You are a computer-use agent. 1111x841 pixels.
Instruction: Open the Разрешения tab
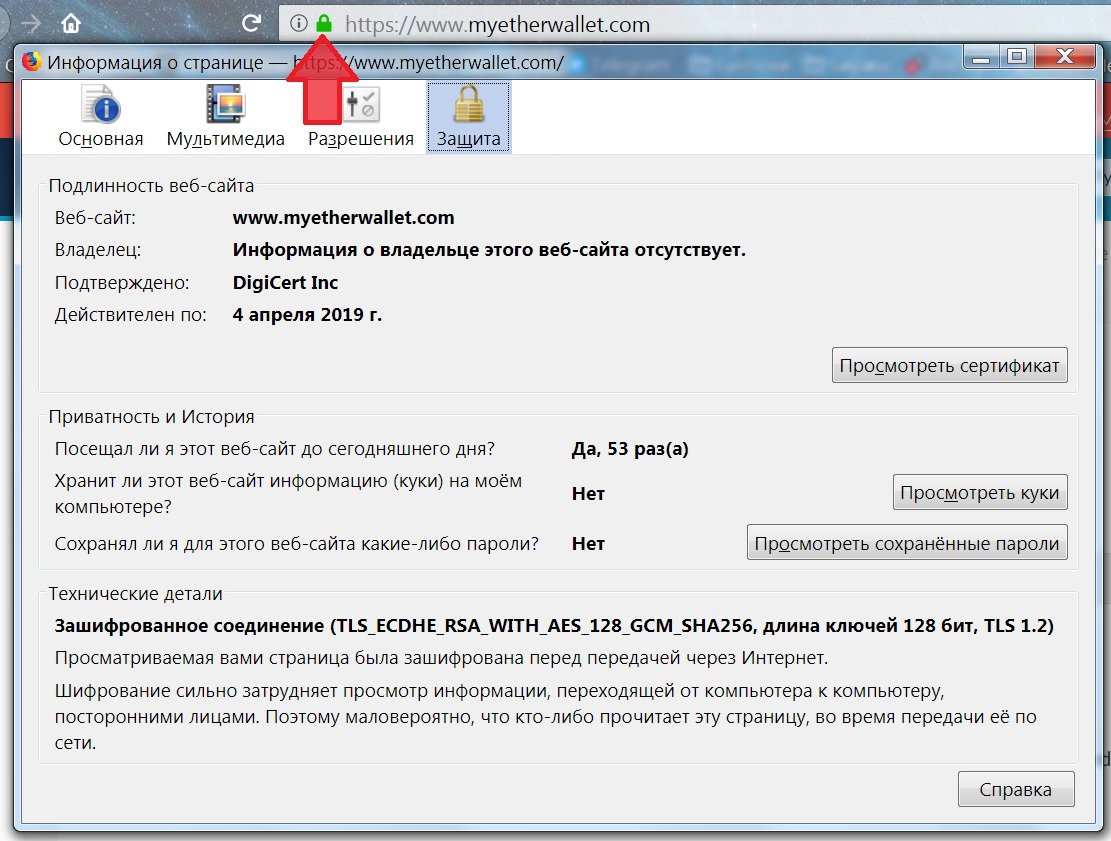(x=361, y=117)
